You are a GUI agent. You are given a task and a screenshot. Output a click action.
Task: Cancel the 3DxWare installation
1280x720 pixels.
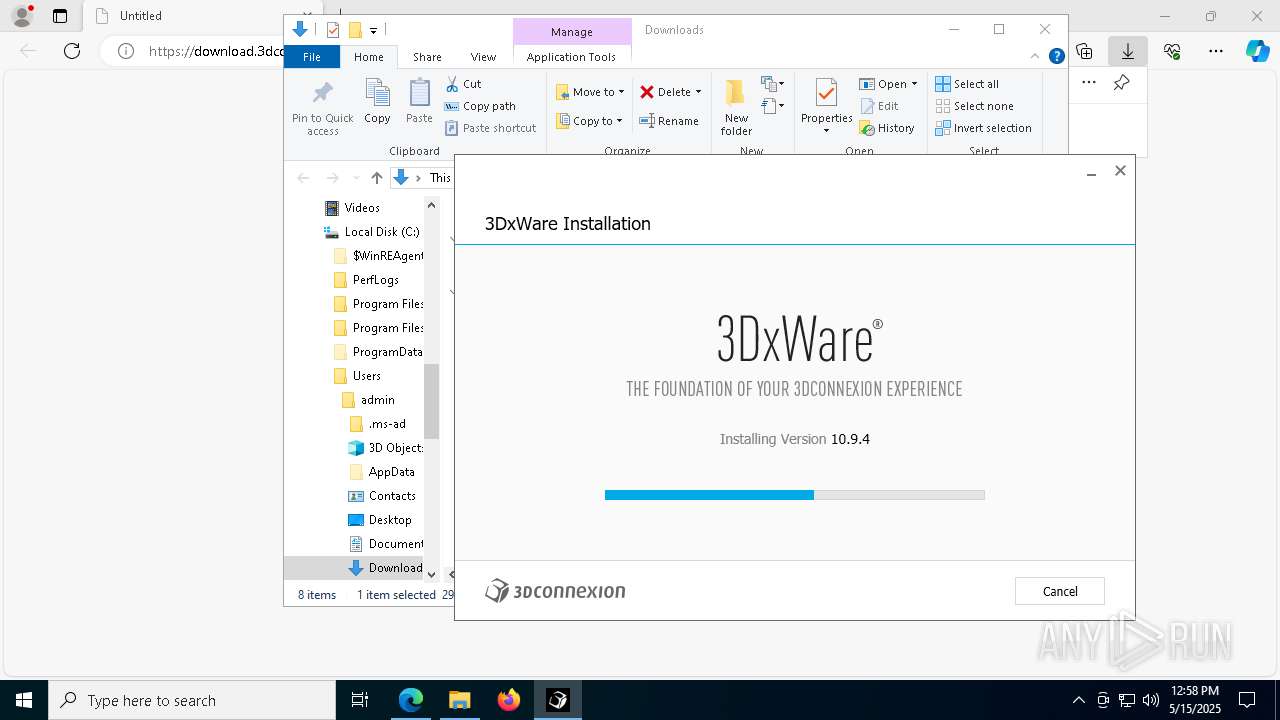pos(1059,591)
